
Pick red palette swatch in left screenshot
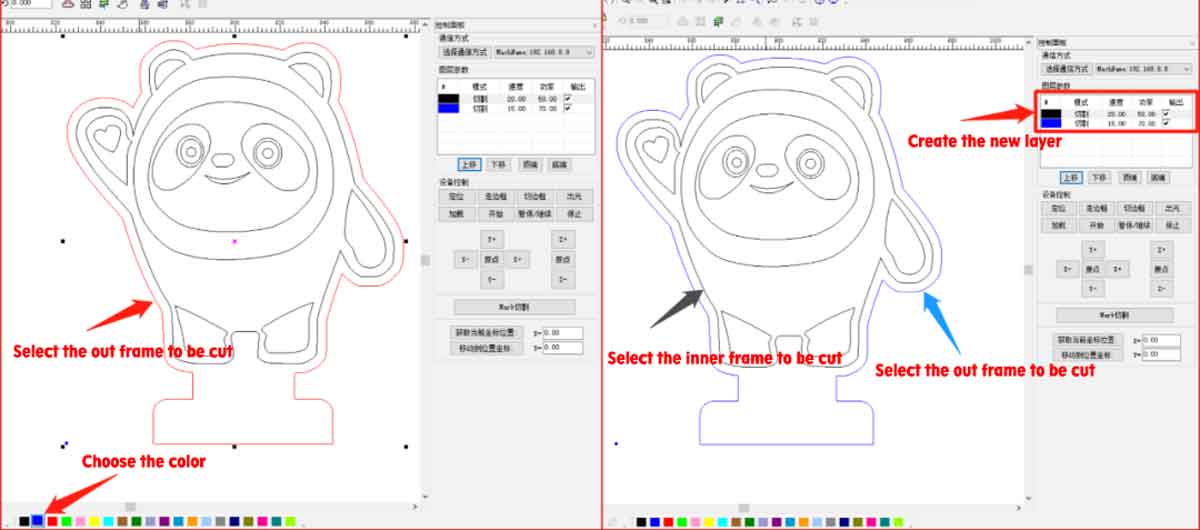pos(52,521)
